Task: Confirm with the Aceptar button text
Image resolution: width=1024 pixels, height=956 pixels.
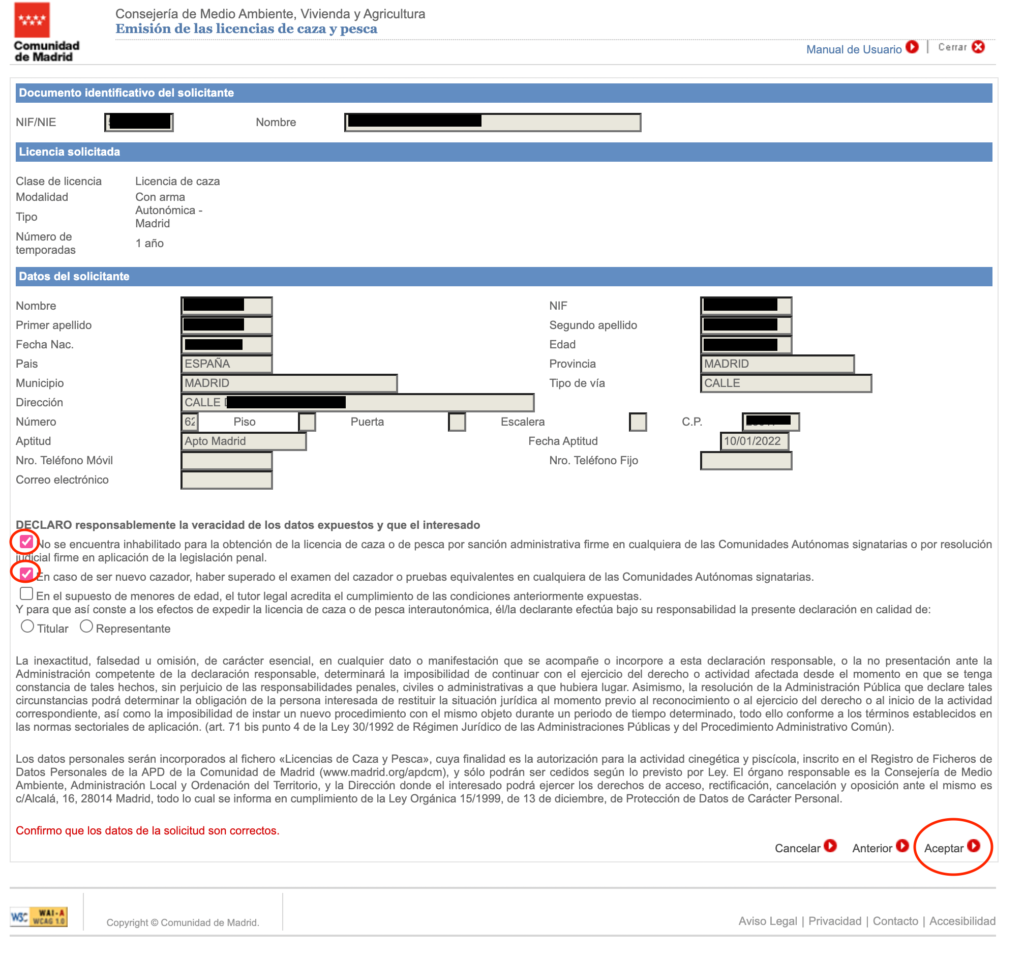Action: click(x=944, y=848)
